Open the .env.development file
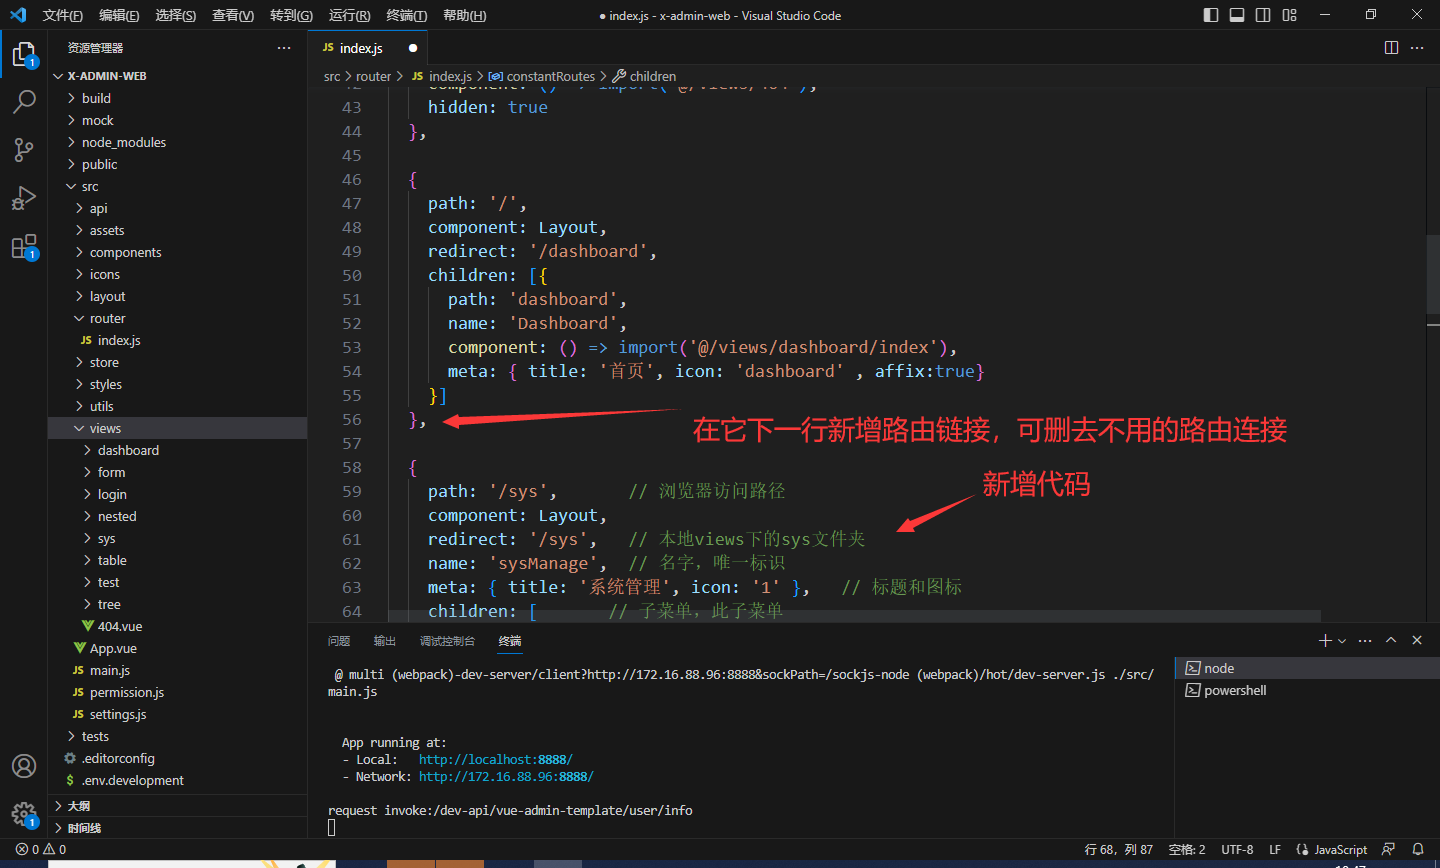1440x868 pixels. (x=177, y=780)
